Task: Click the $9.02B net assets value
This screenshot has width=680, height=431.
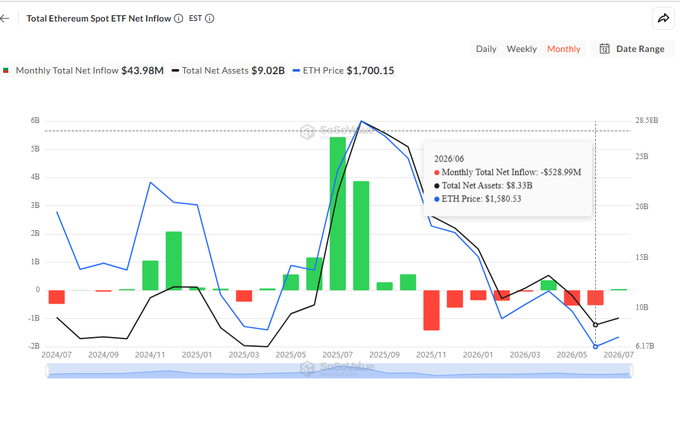Action: [268, 70]
